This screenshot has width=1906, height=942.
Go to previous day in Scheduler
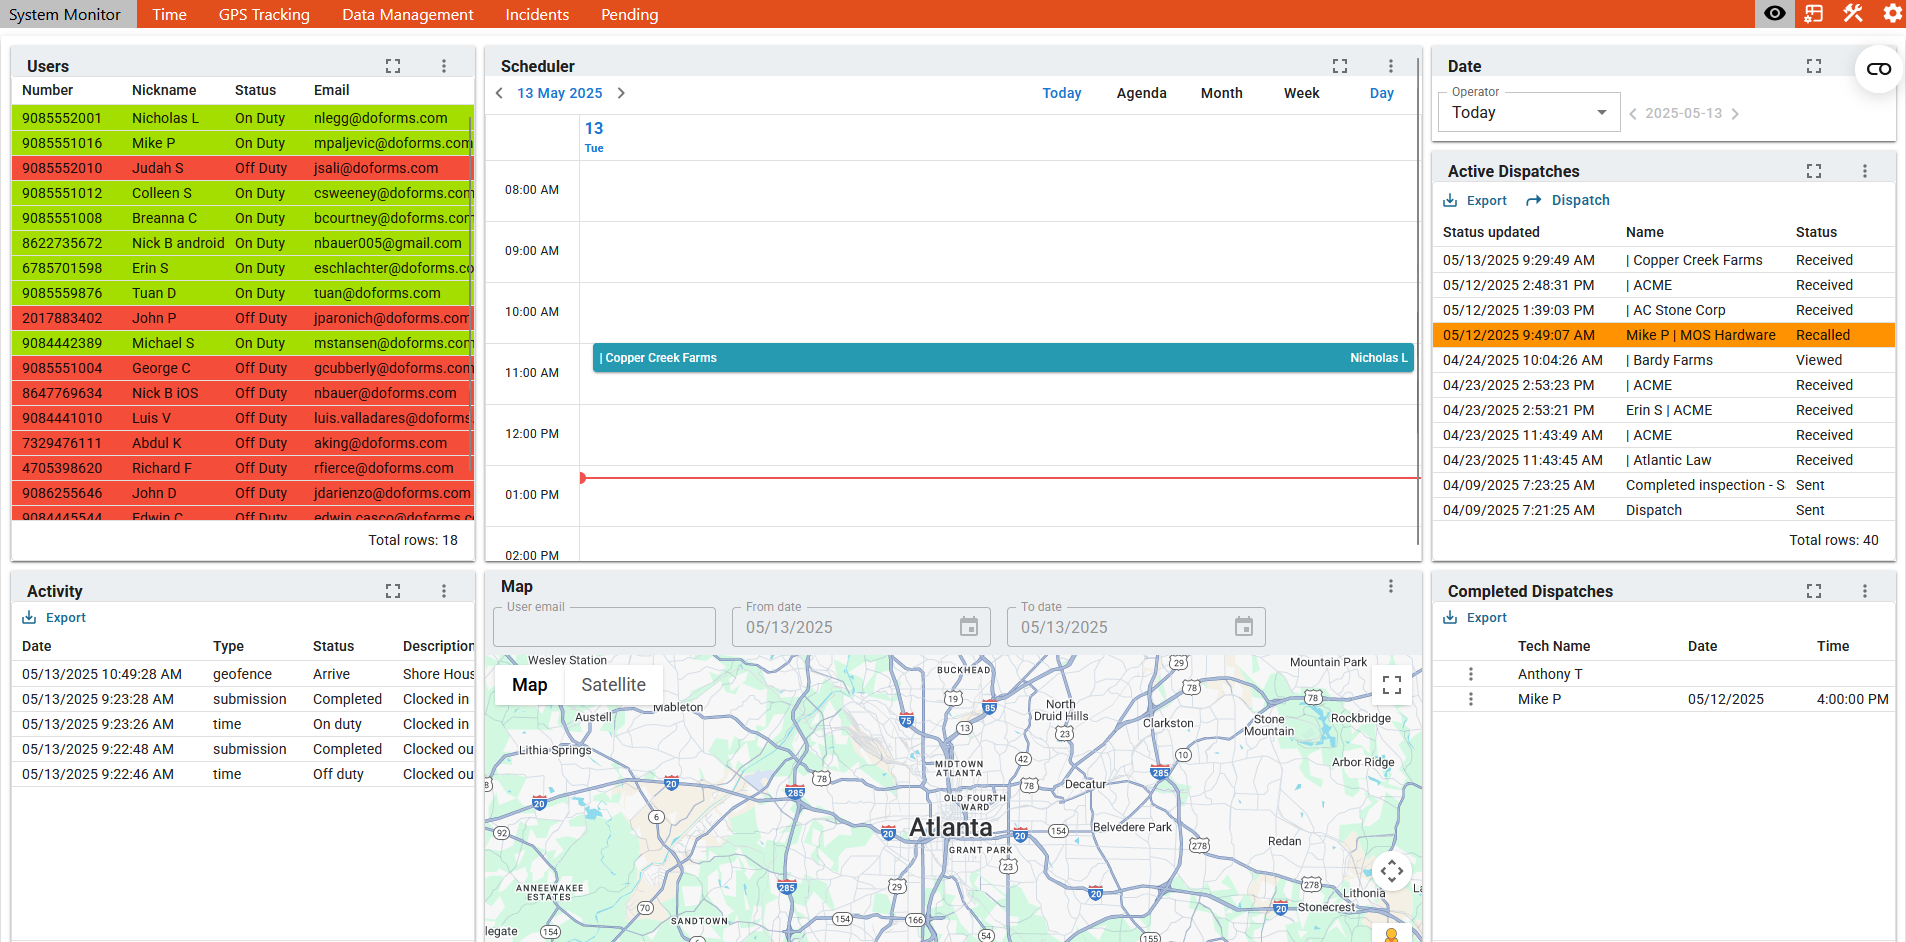(x=499, y=93)
